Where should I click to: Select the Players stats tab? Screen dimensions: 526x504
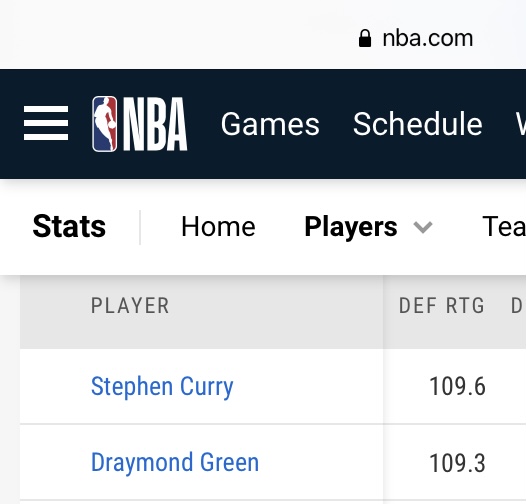point(351,227)
